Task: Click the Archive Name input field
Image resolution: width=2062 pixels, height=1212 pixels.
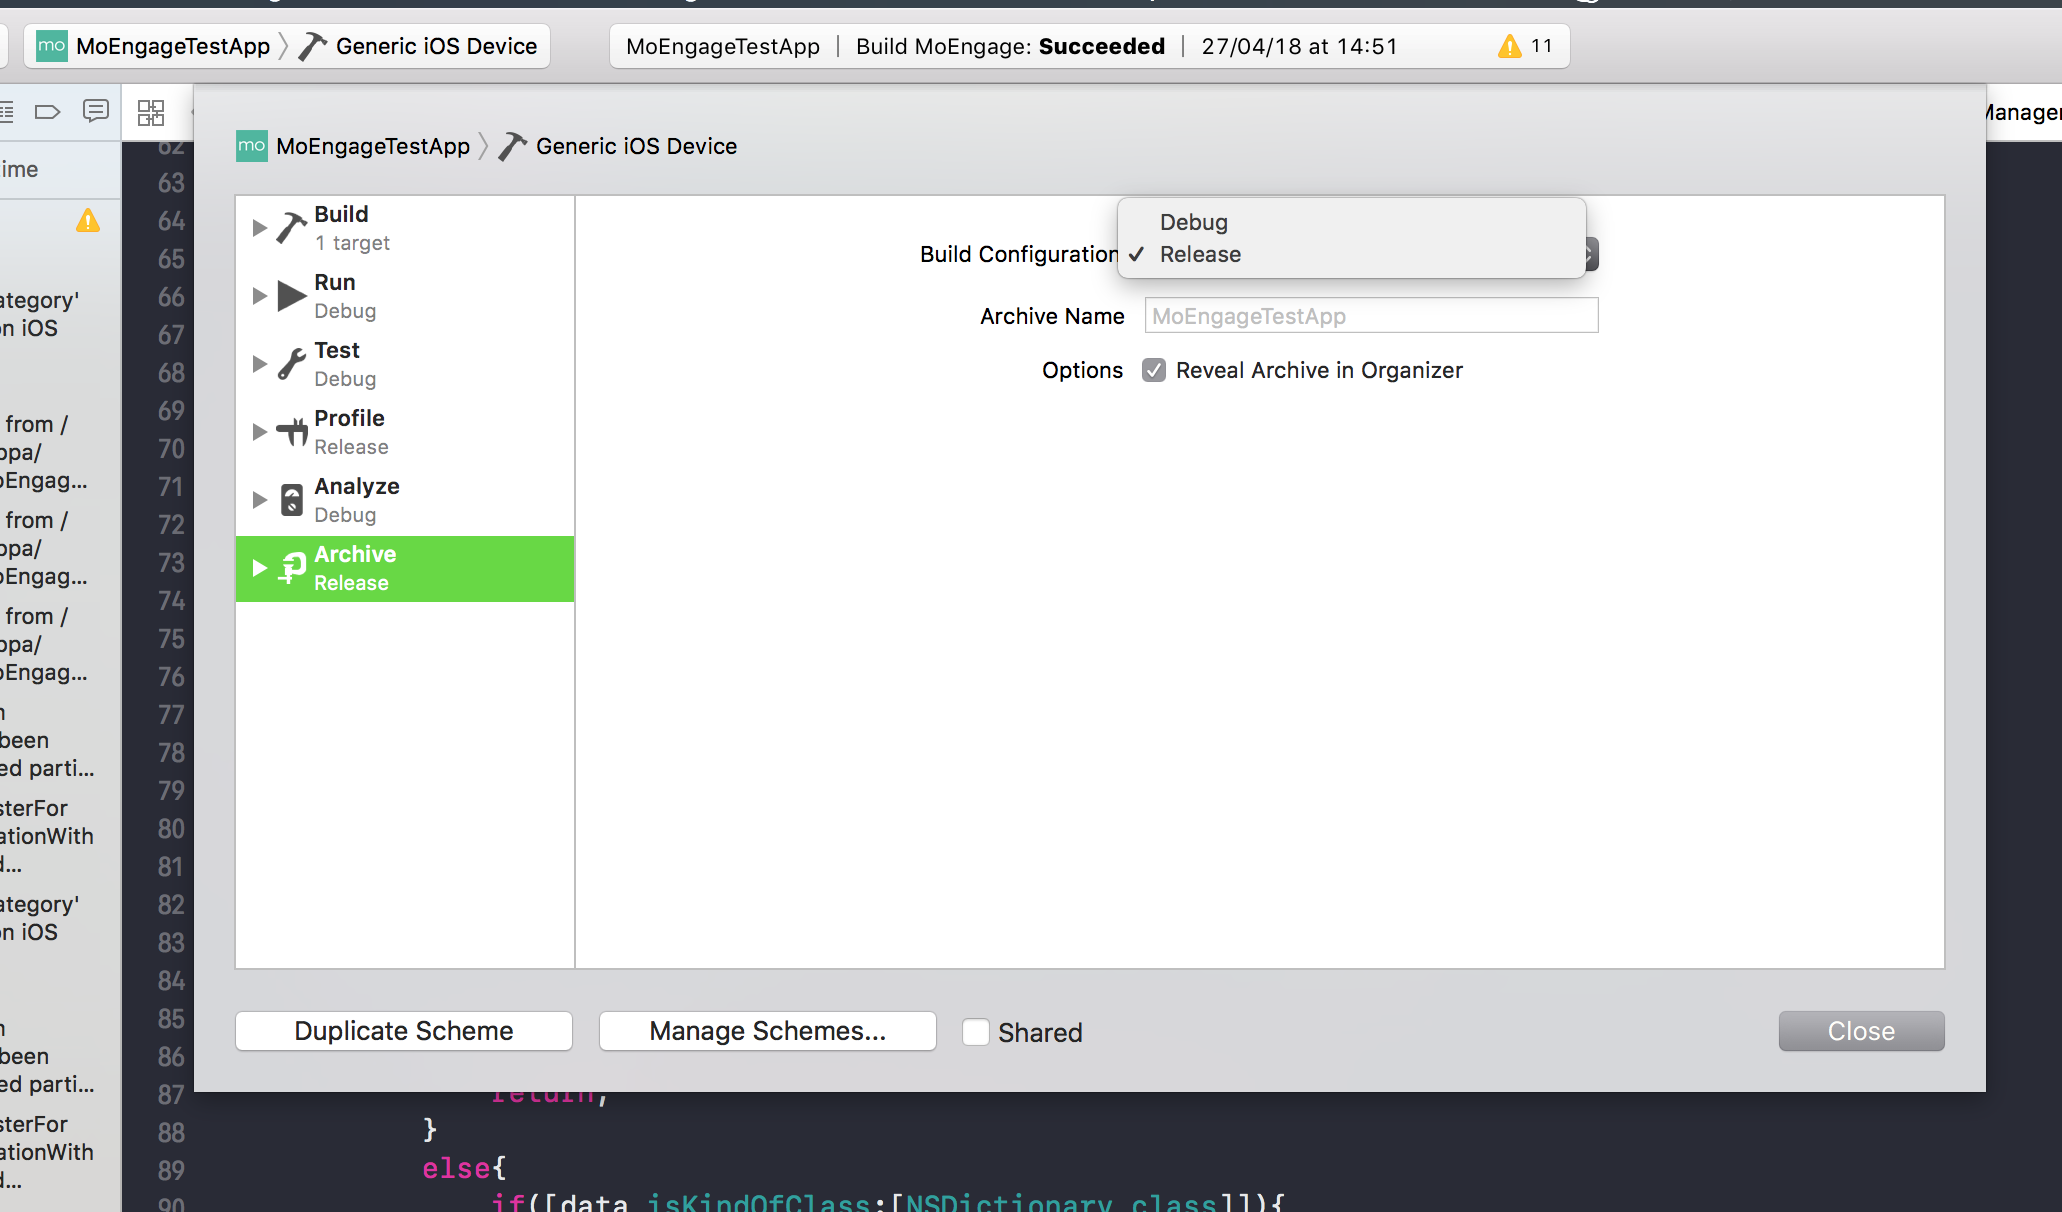Action: (x=1370, y=315)
